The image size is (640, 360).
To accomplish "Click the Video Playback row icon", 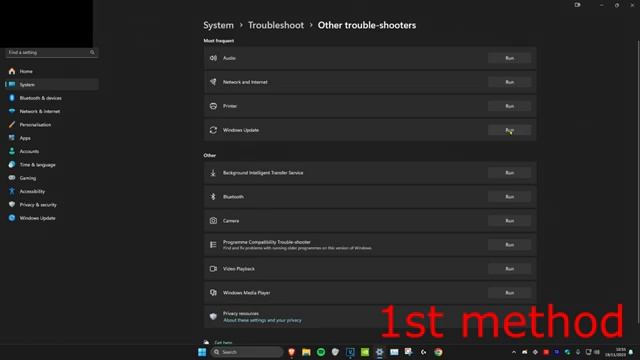I will (x=213, y=269).
